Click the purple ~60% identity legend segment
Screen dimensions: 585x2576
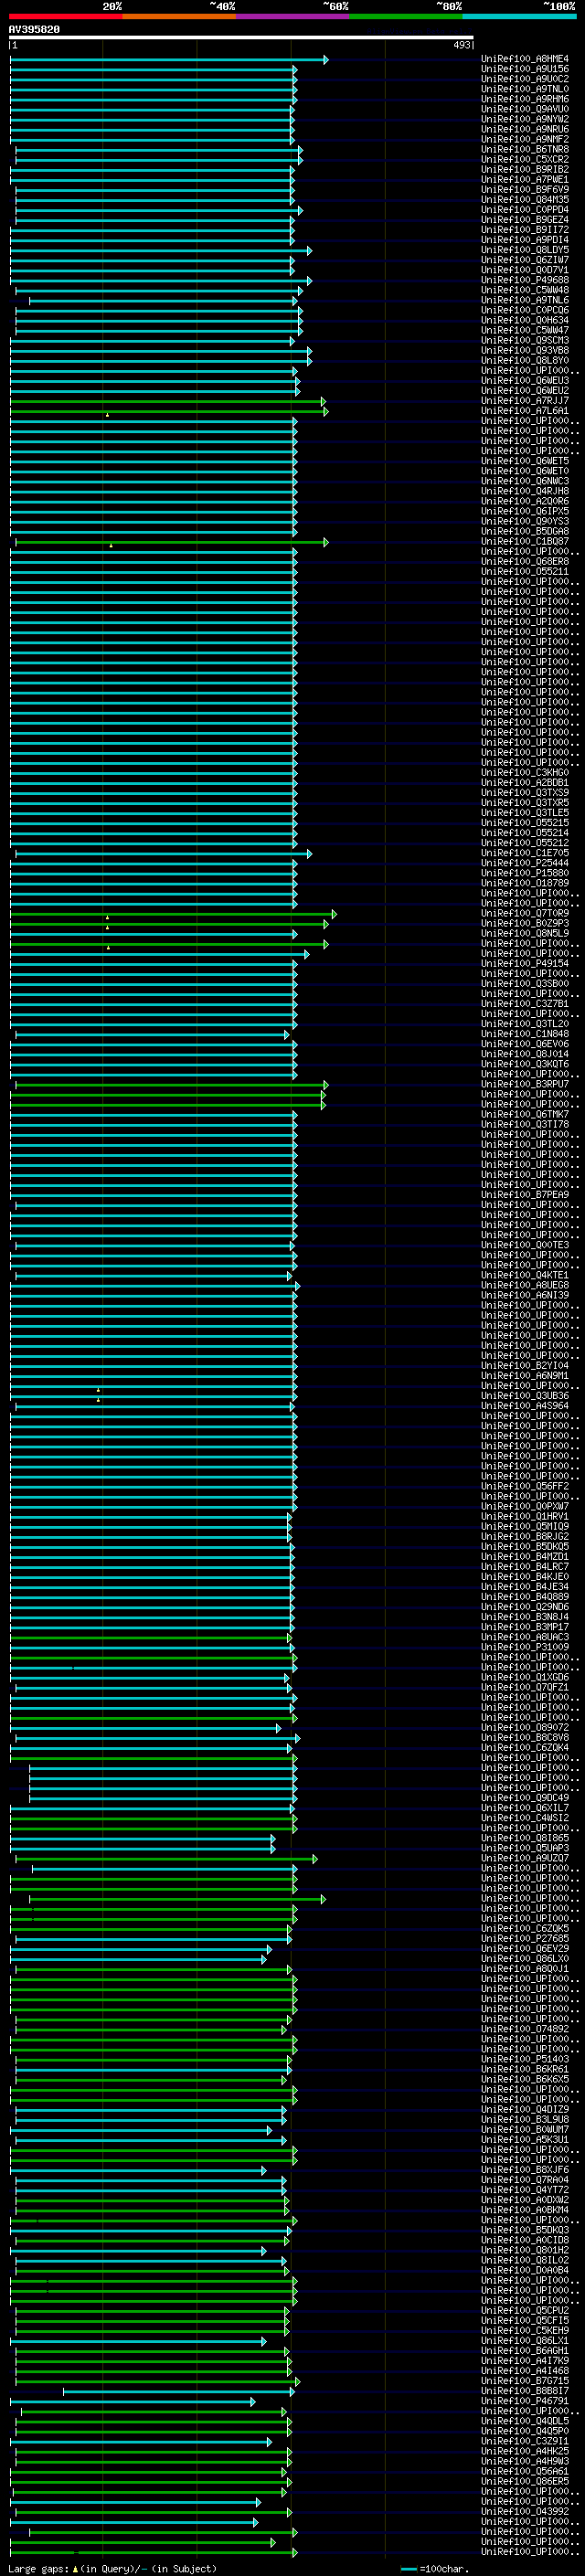[293, 16]
